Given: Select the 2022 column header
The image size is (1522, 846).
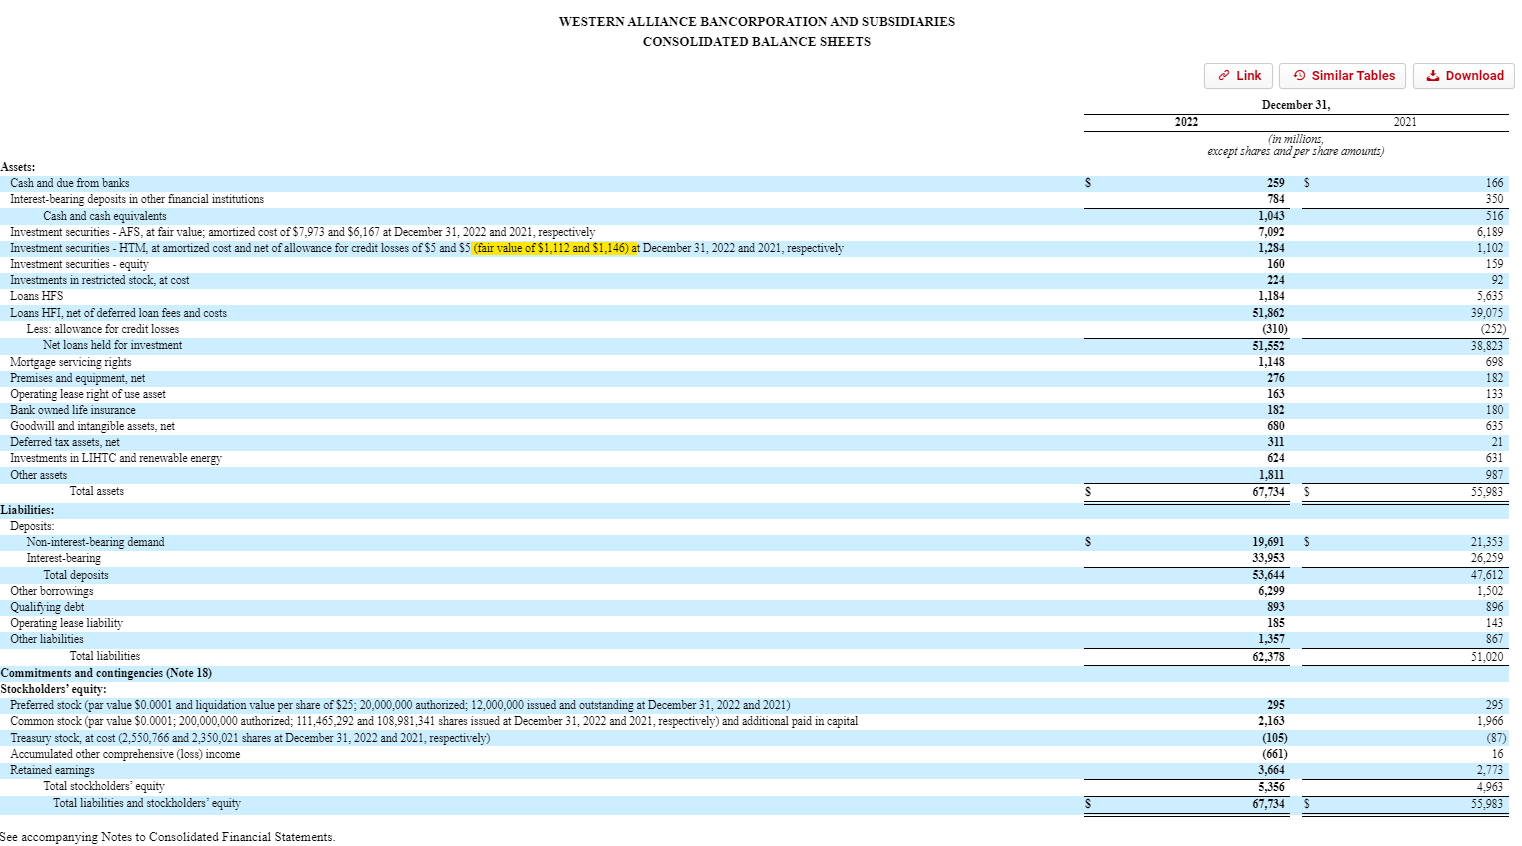Looking at the screenshot, I should [1186, 122].
